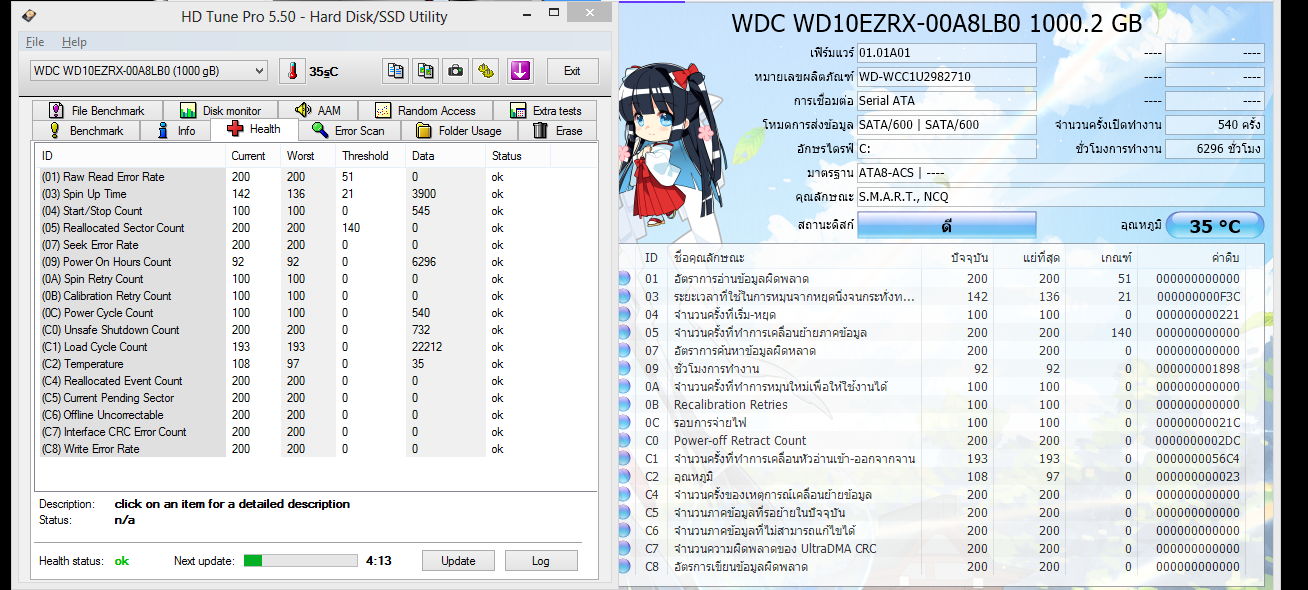Switch to the Folder Usage tab

pos(459,130)
